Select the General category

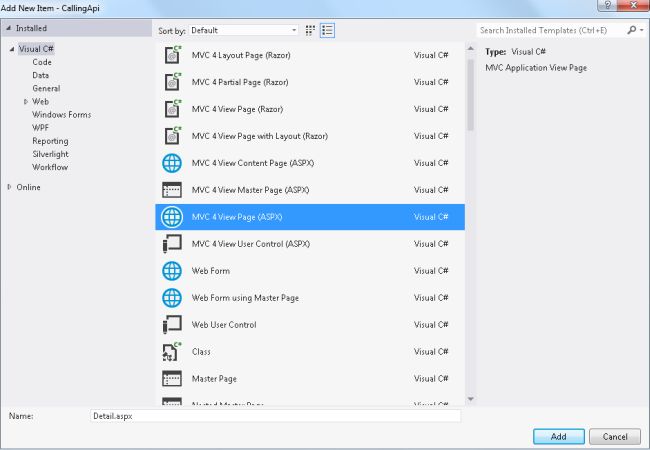pyautogui.click(x=46, y=88)
